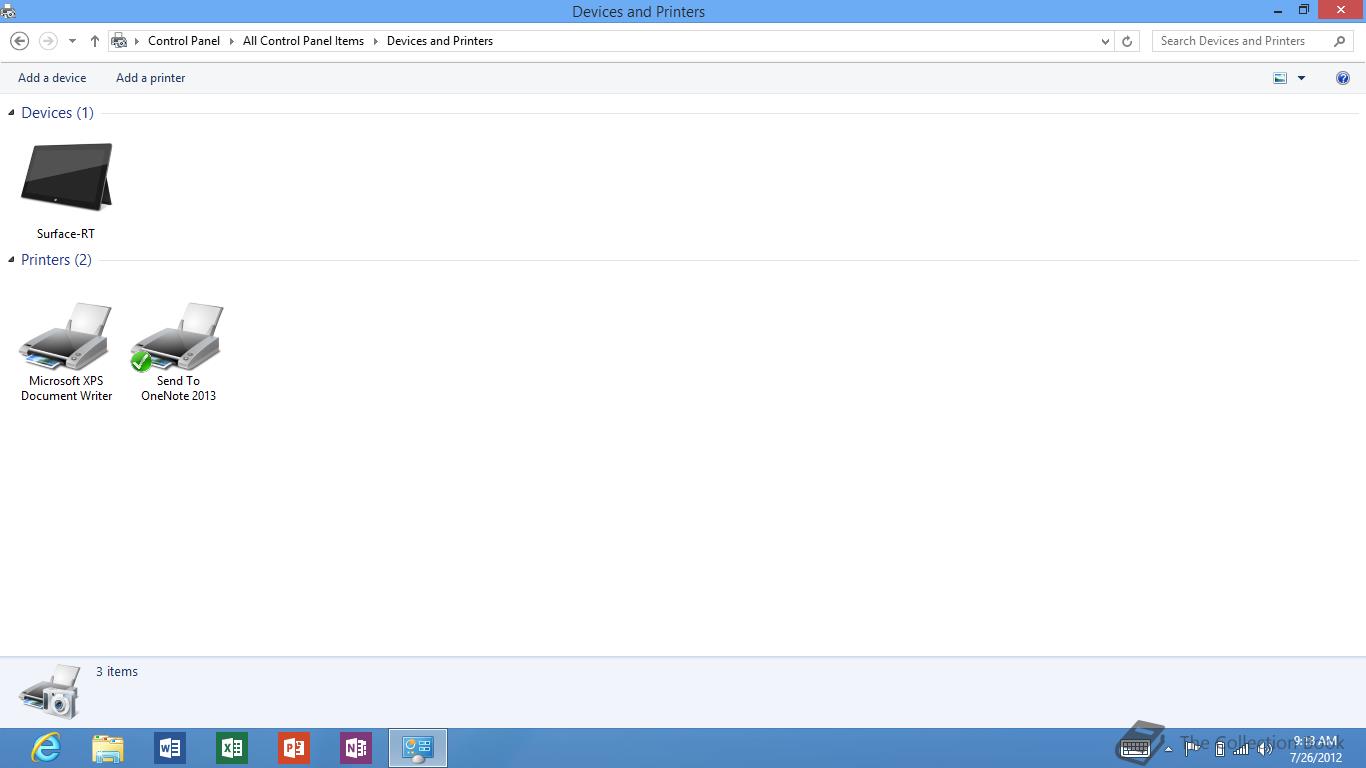Click the 3 items status text
Image resolution: width=1366 pixels, height=768 pixels.
[x=117, y=672]
